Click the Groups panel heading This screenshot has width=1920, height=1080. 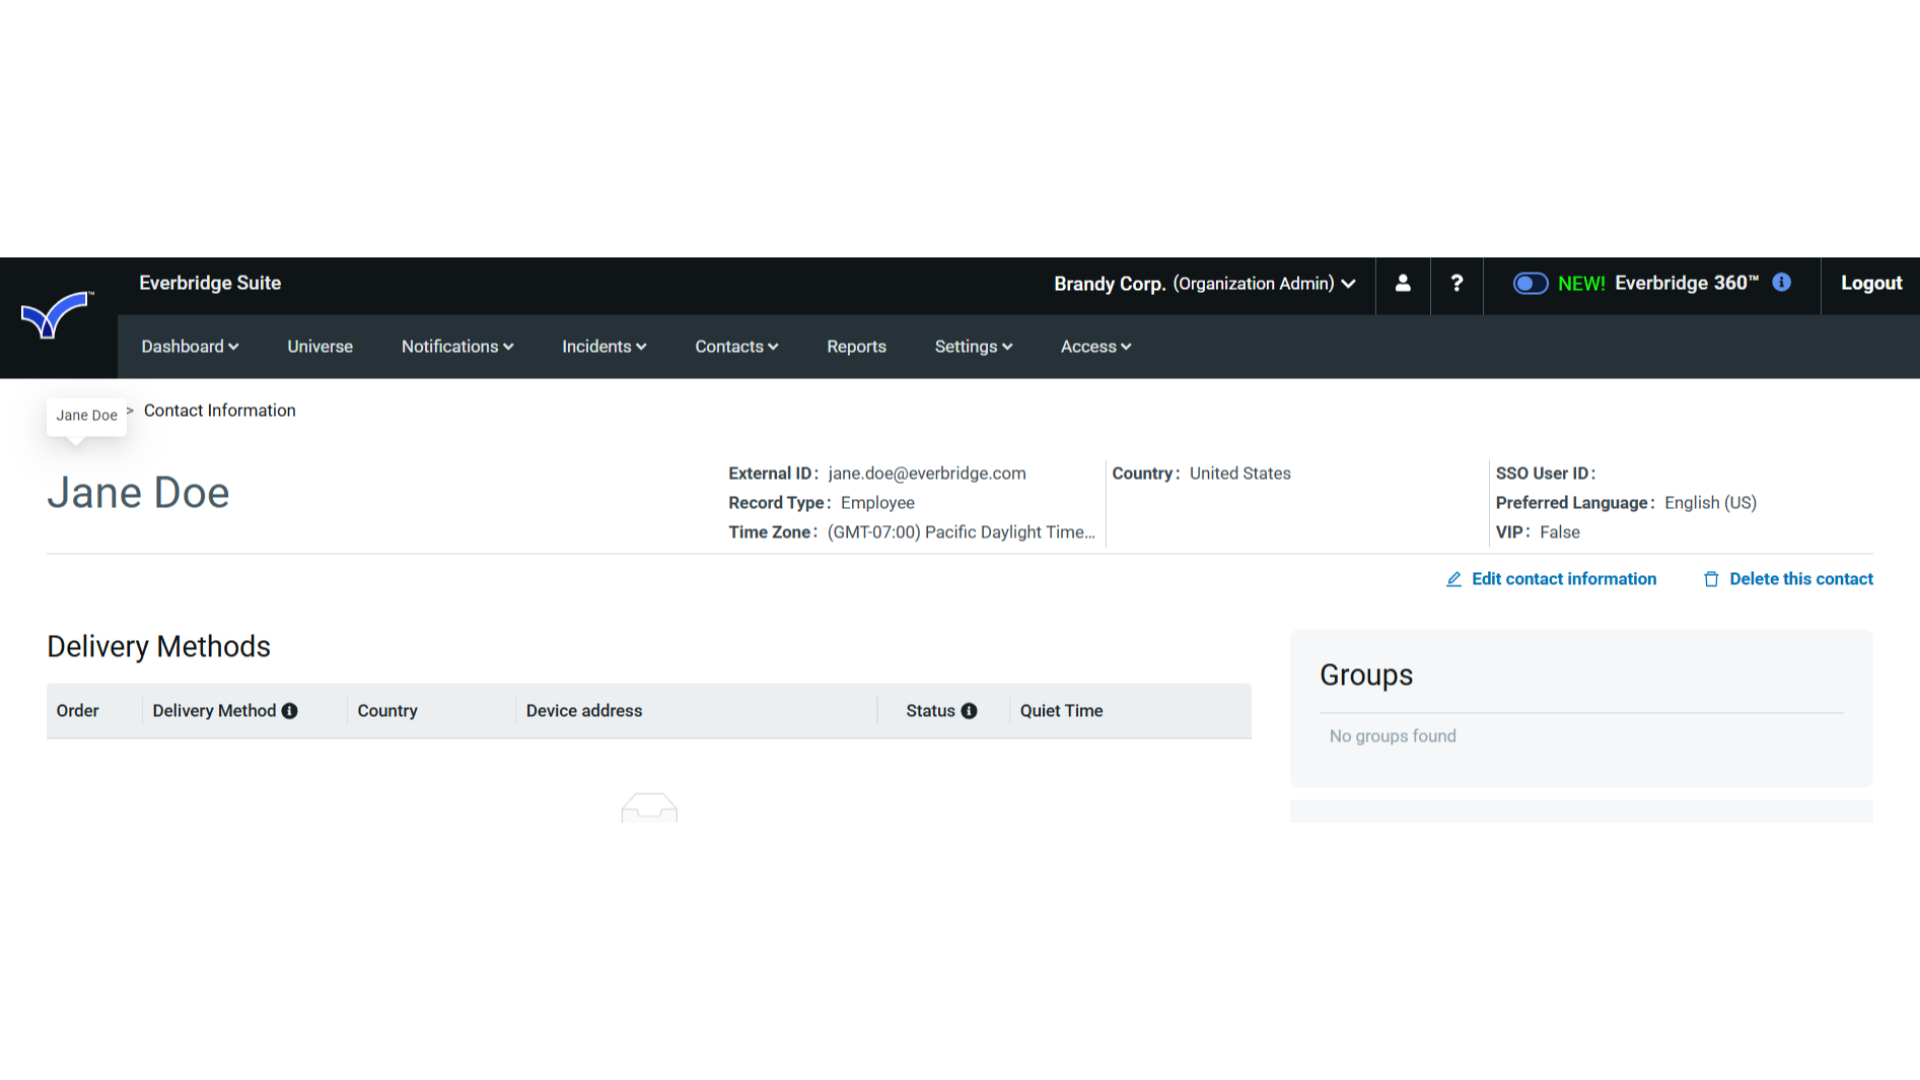pyautogui.click(x=1366, y=675)
